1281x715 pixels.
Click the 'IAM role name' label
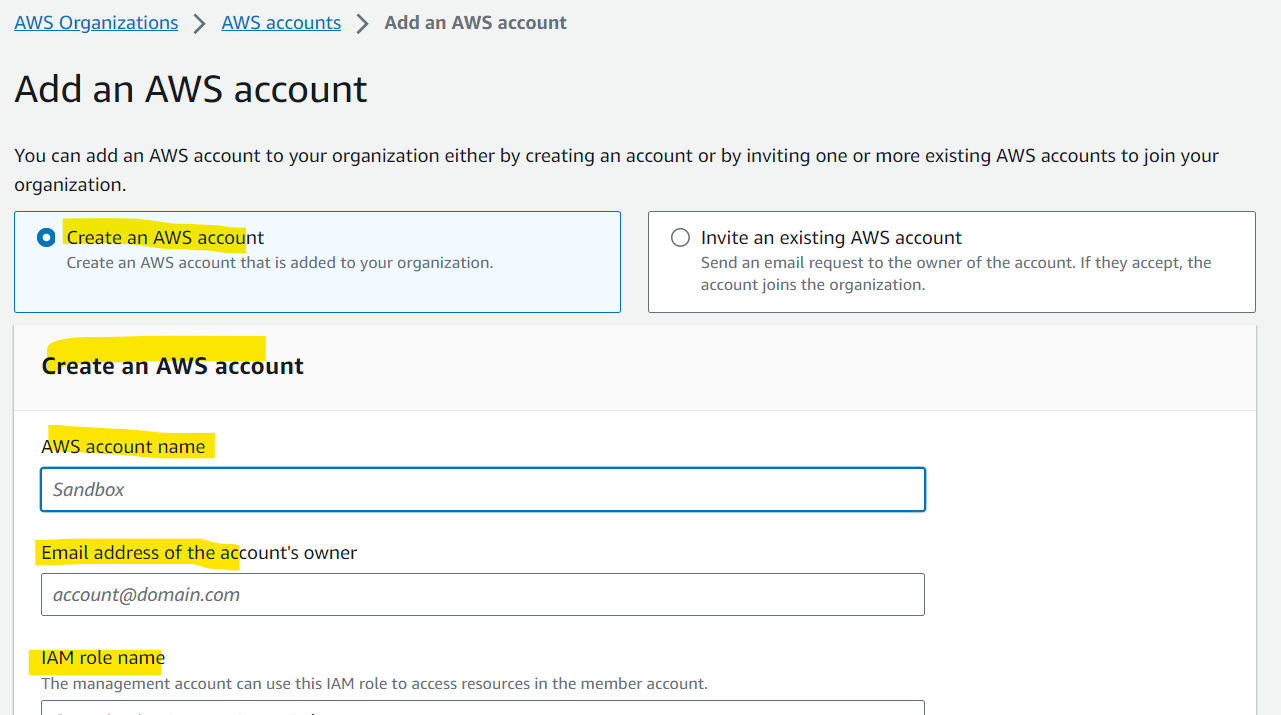click(x=103, y=658)
